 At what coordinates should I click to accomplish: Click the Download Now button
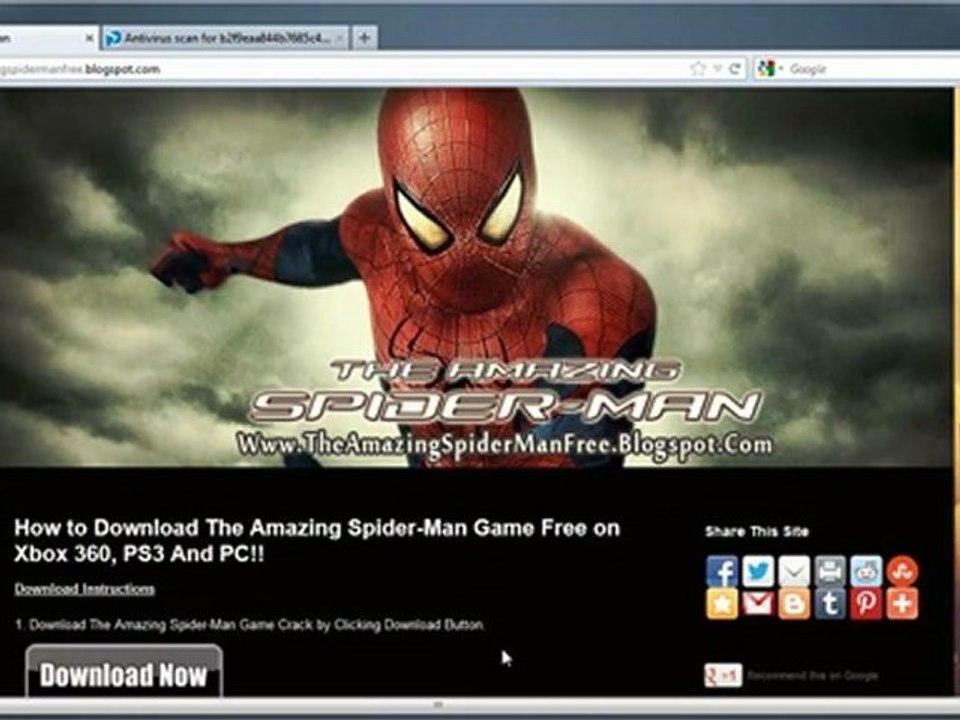124,672
